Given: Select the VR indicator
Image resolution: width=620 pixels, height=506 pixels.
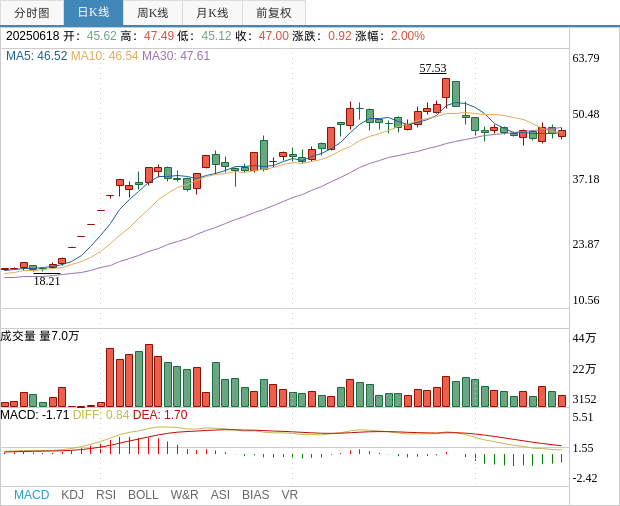Looking at the screenshot, I should click(x=290, y=495).
